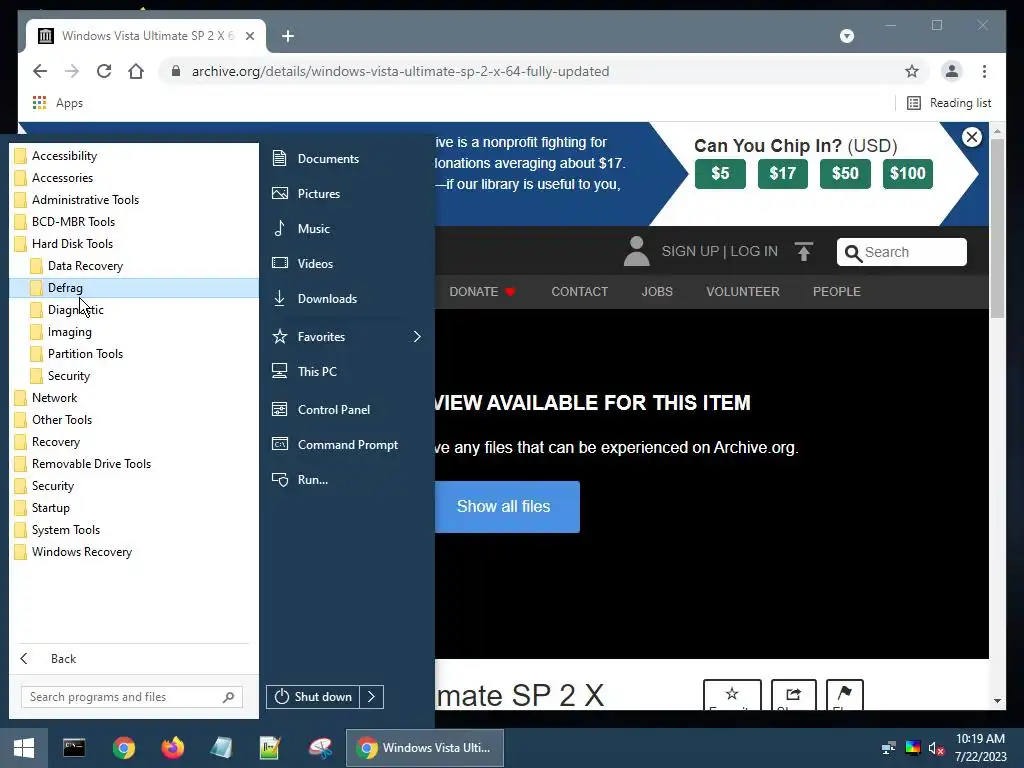
Task: Bookmark this page with star icon
Action: (x=912, y=71)
